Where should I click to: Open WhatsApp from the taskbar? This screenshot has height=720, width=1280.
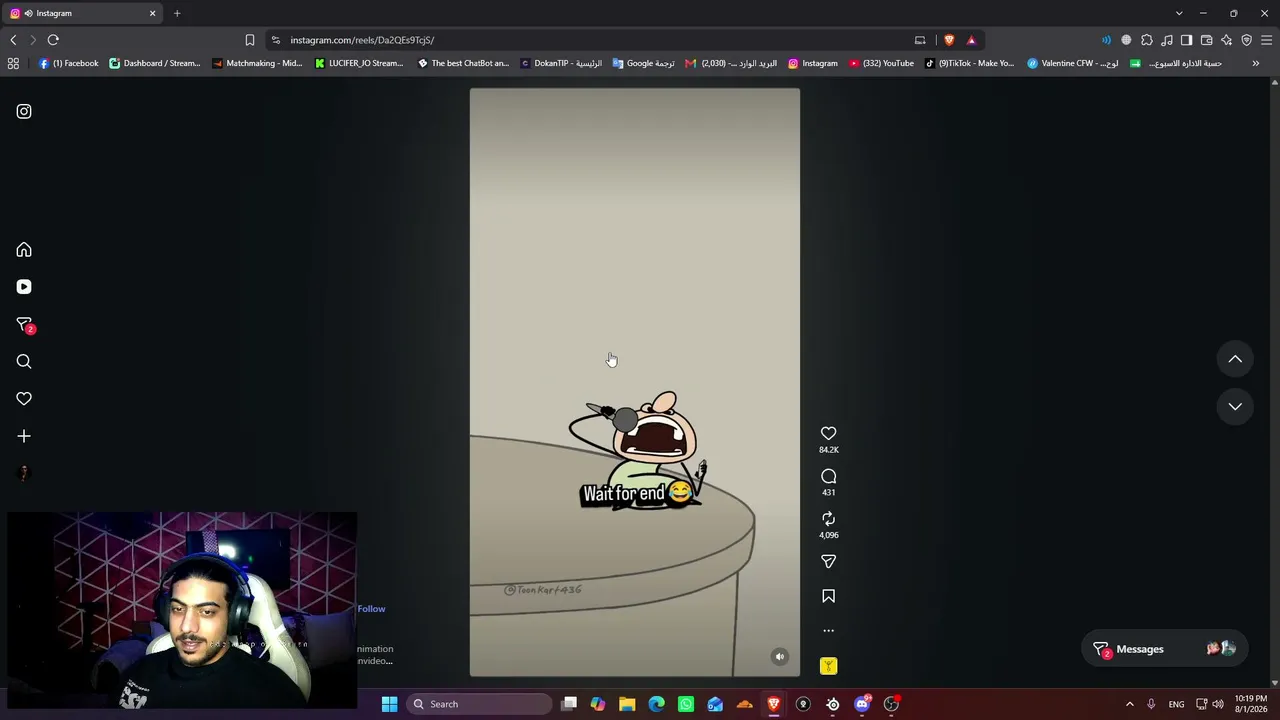pos(686,704)
